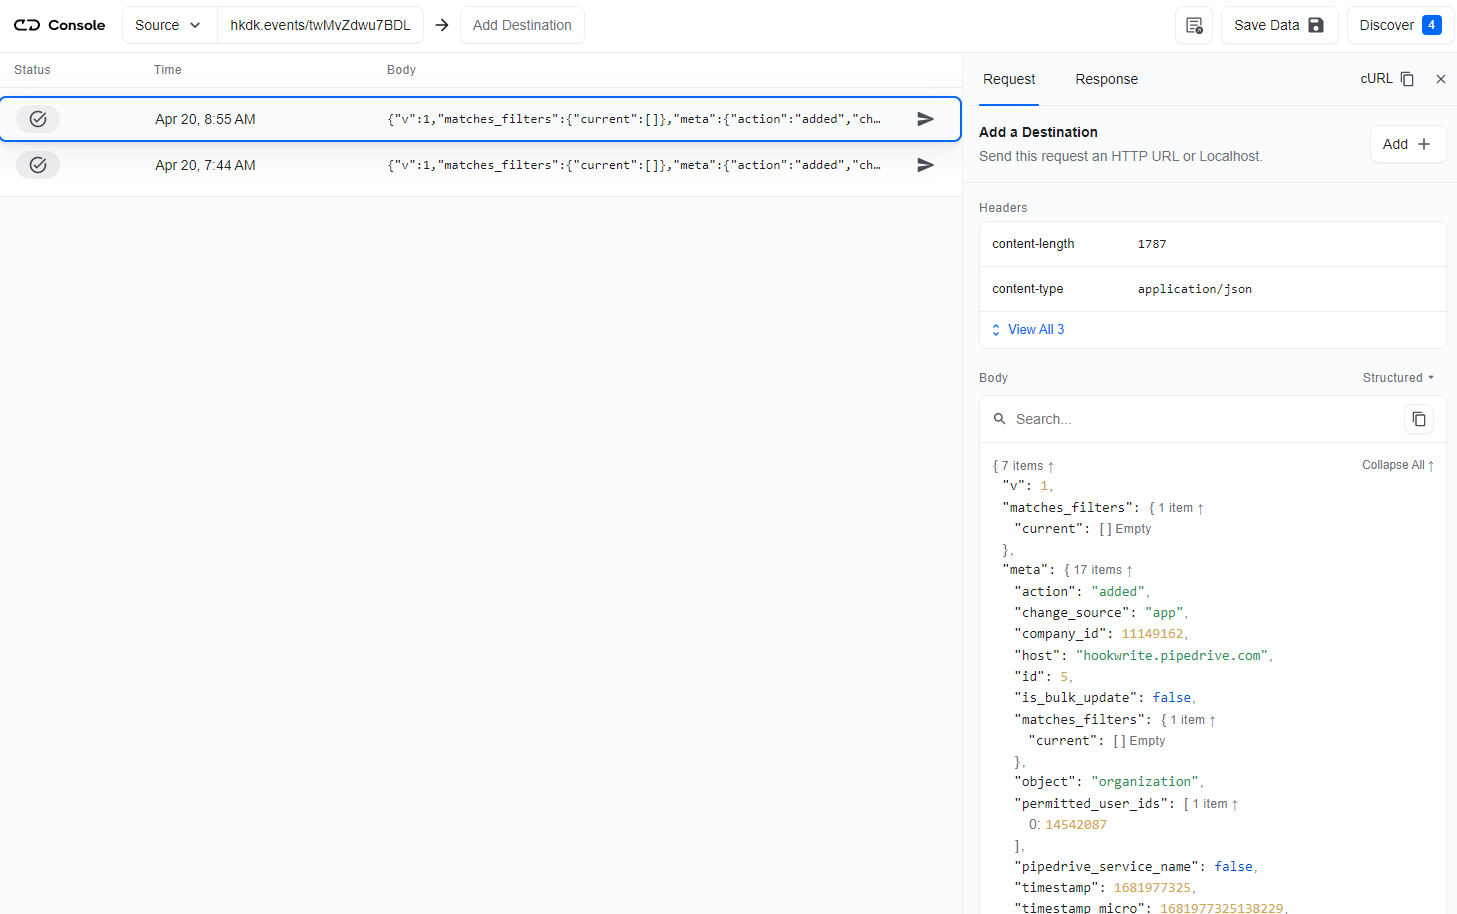Close the Request details panel
This screenshot has width=1457, height=914.
(x=1440, y=78)
